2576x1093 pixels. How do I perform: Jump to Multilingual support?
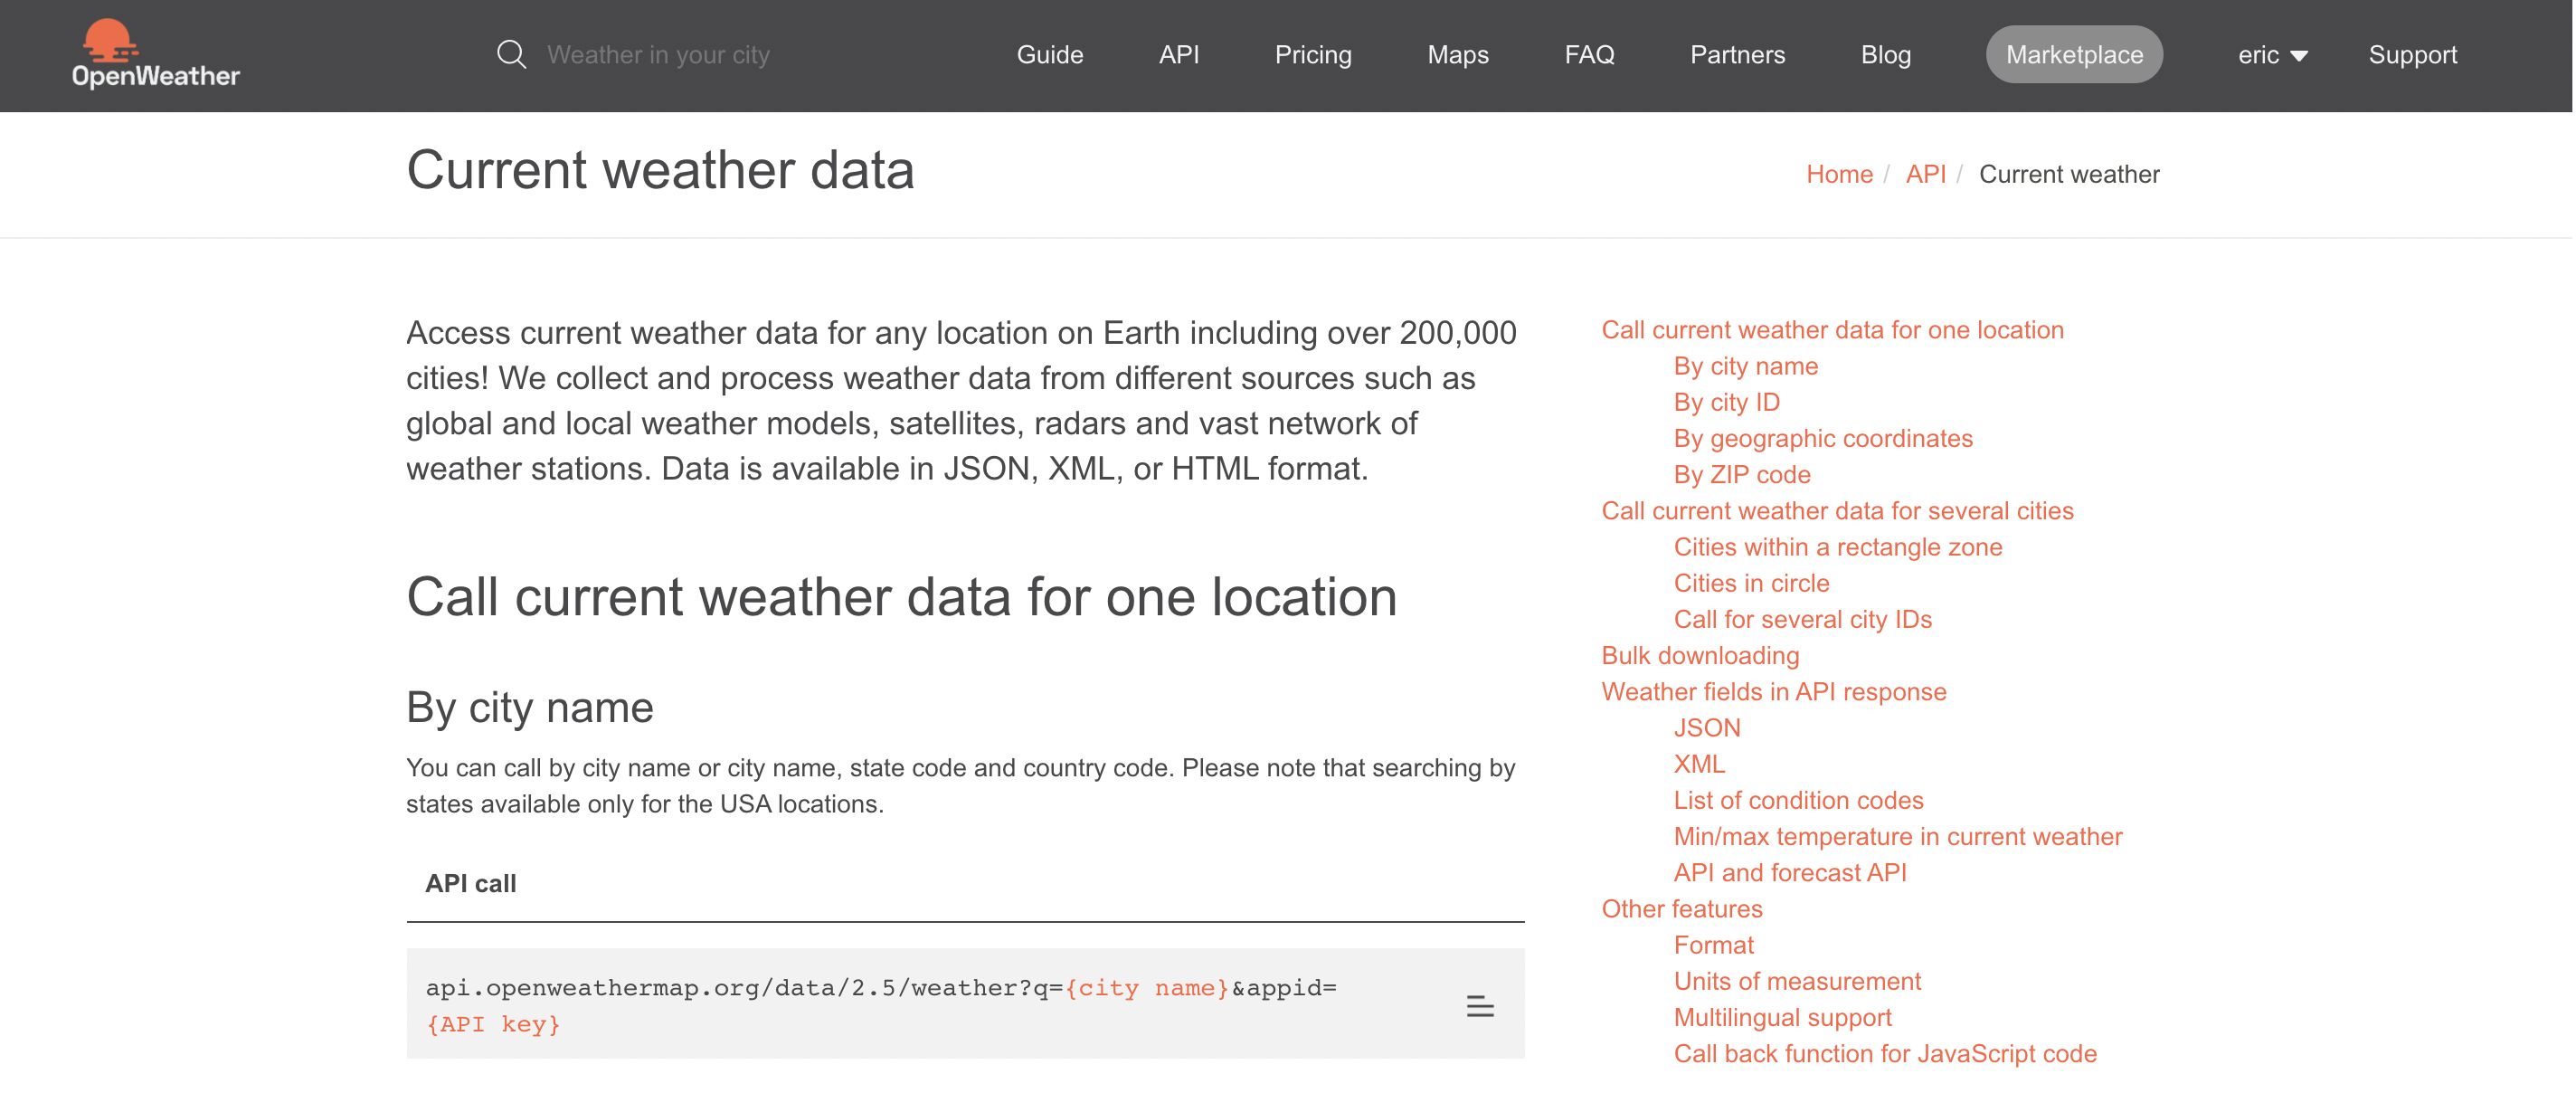(x=1782, y=1017)
